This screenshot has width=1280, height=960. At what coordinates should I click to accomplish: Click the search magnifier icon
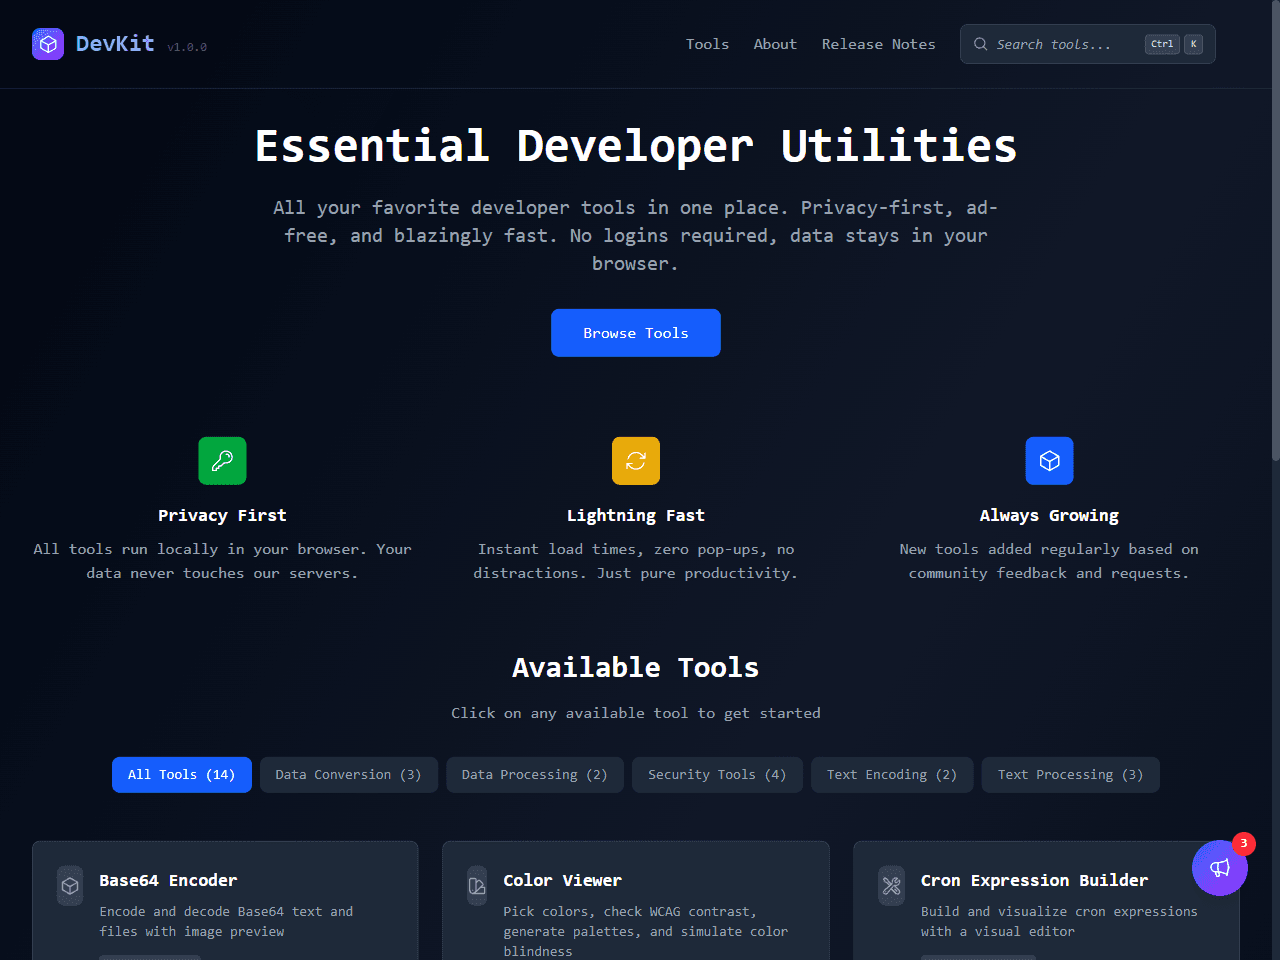980,44
